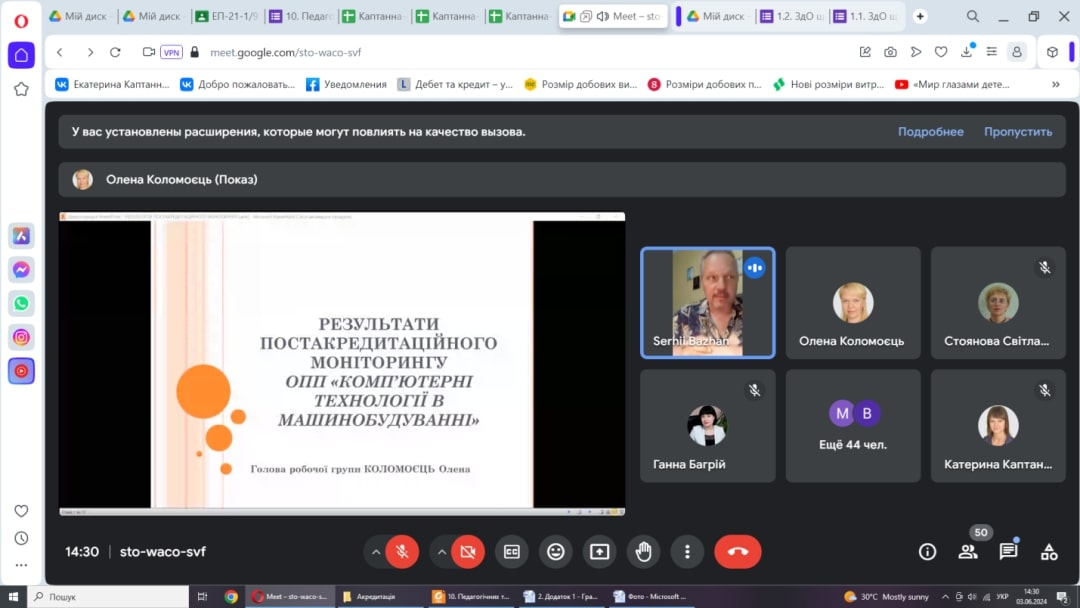Expand hidden system tray icons
The image size is (1080, 608).
click(945, 596)
